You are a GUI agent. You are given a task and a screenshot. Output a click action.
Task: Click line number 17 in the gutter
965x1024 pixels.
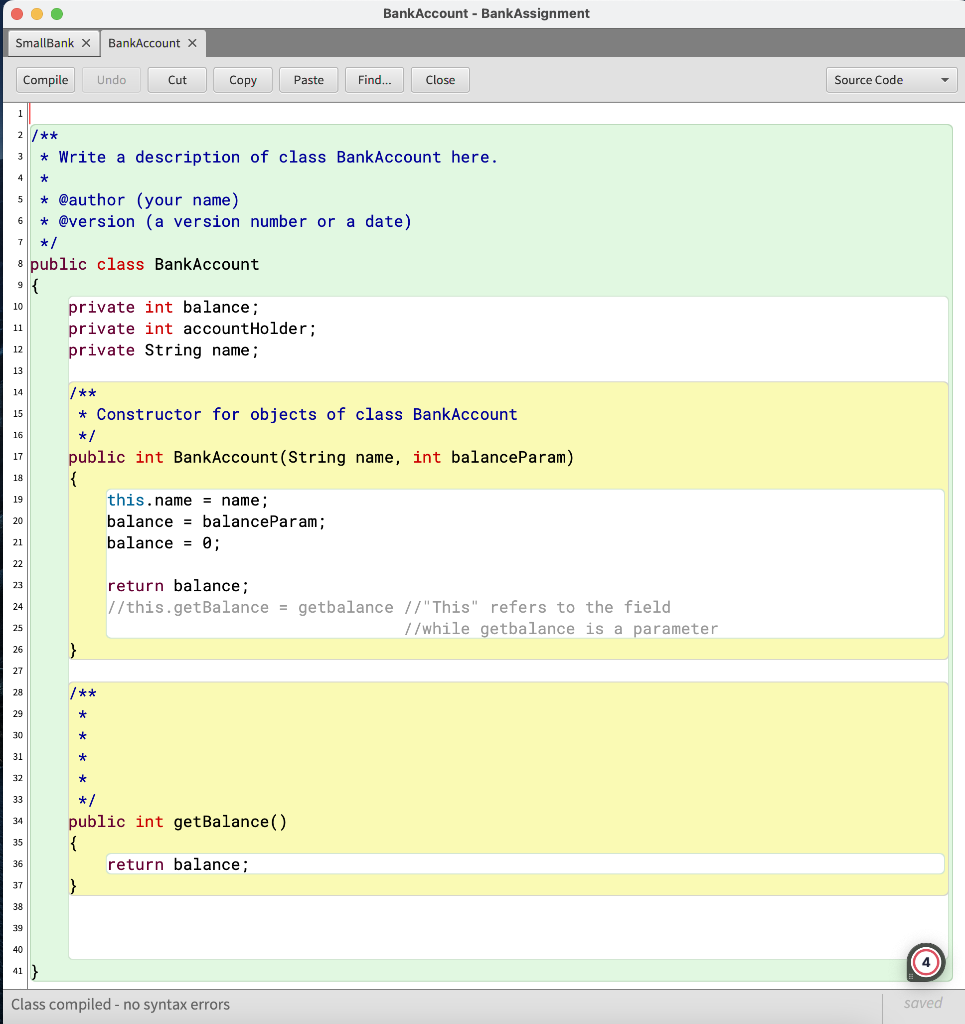pos(16,457)
